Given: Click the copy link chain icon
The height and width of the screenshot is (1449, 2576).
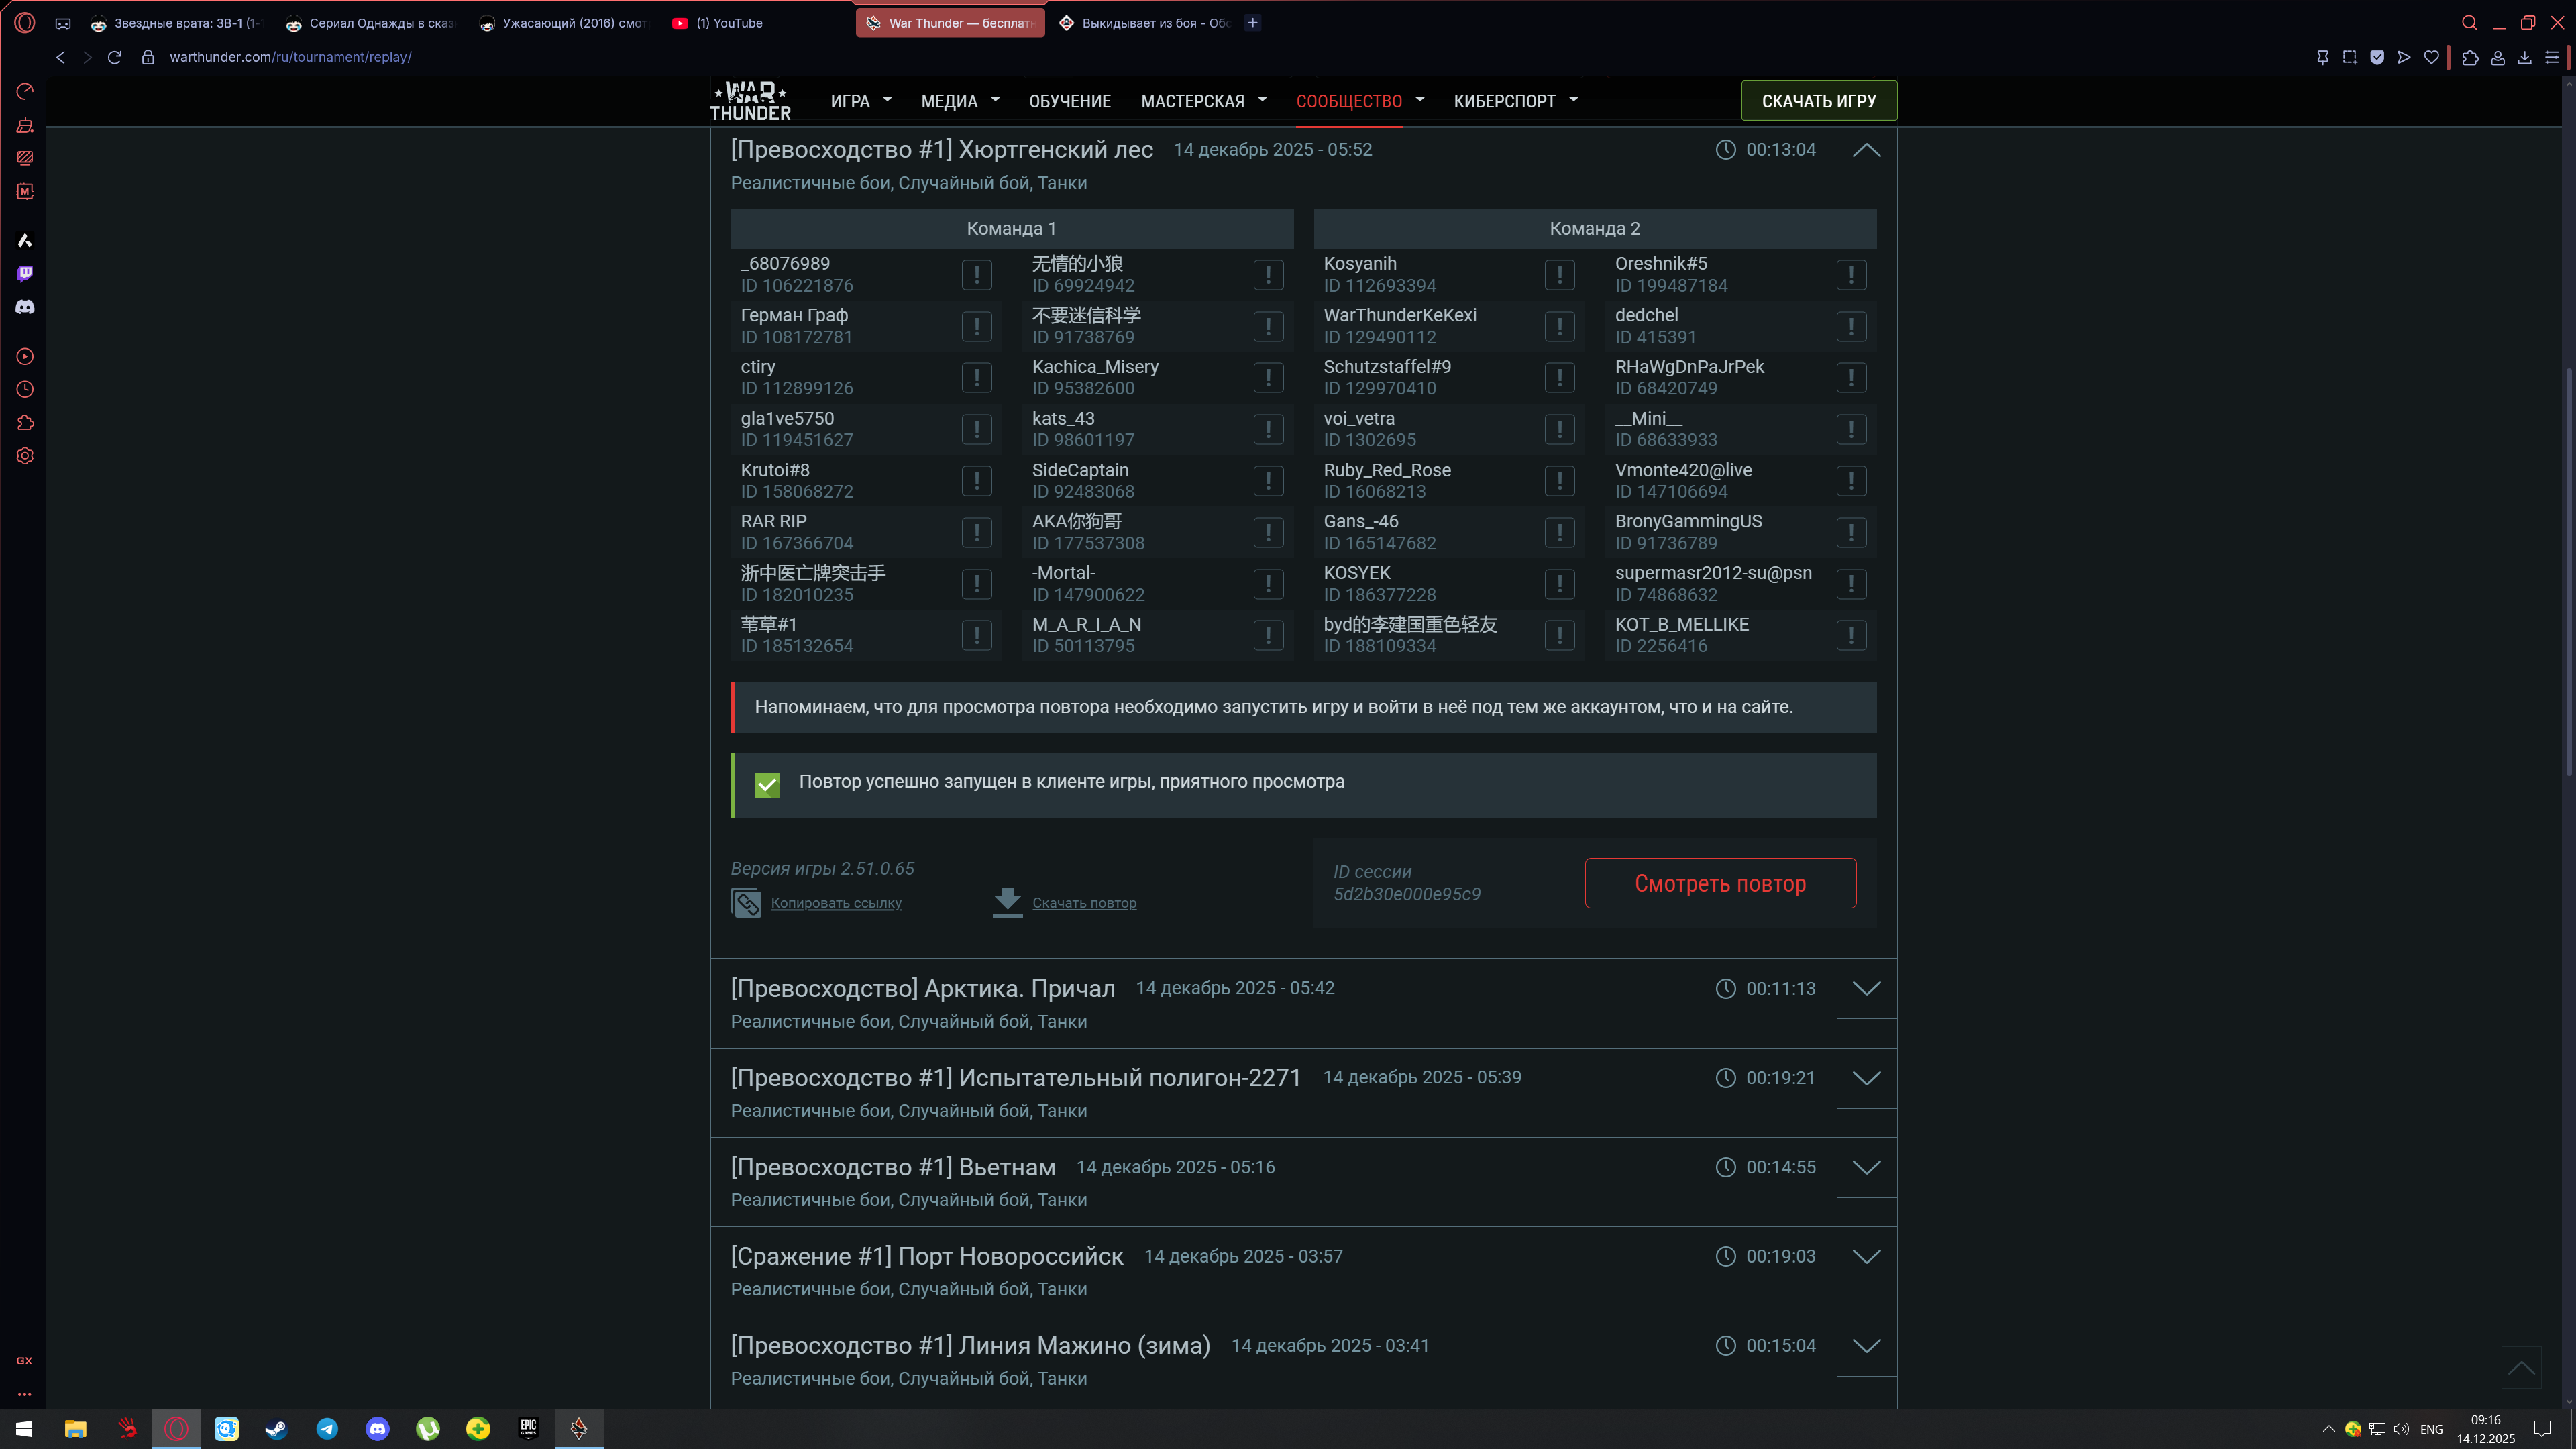Looking at the screenshot, I should tap(746, 902).
